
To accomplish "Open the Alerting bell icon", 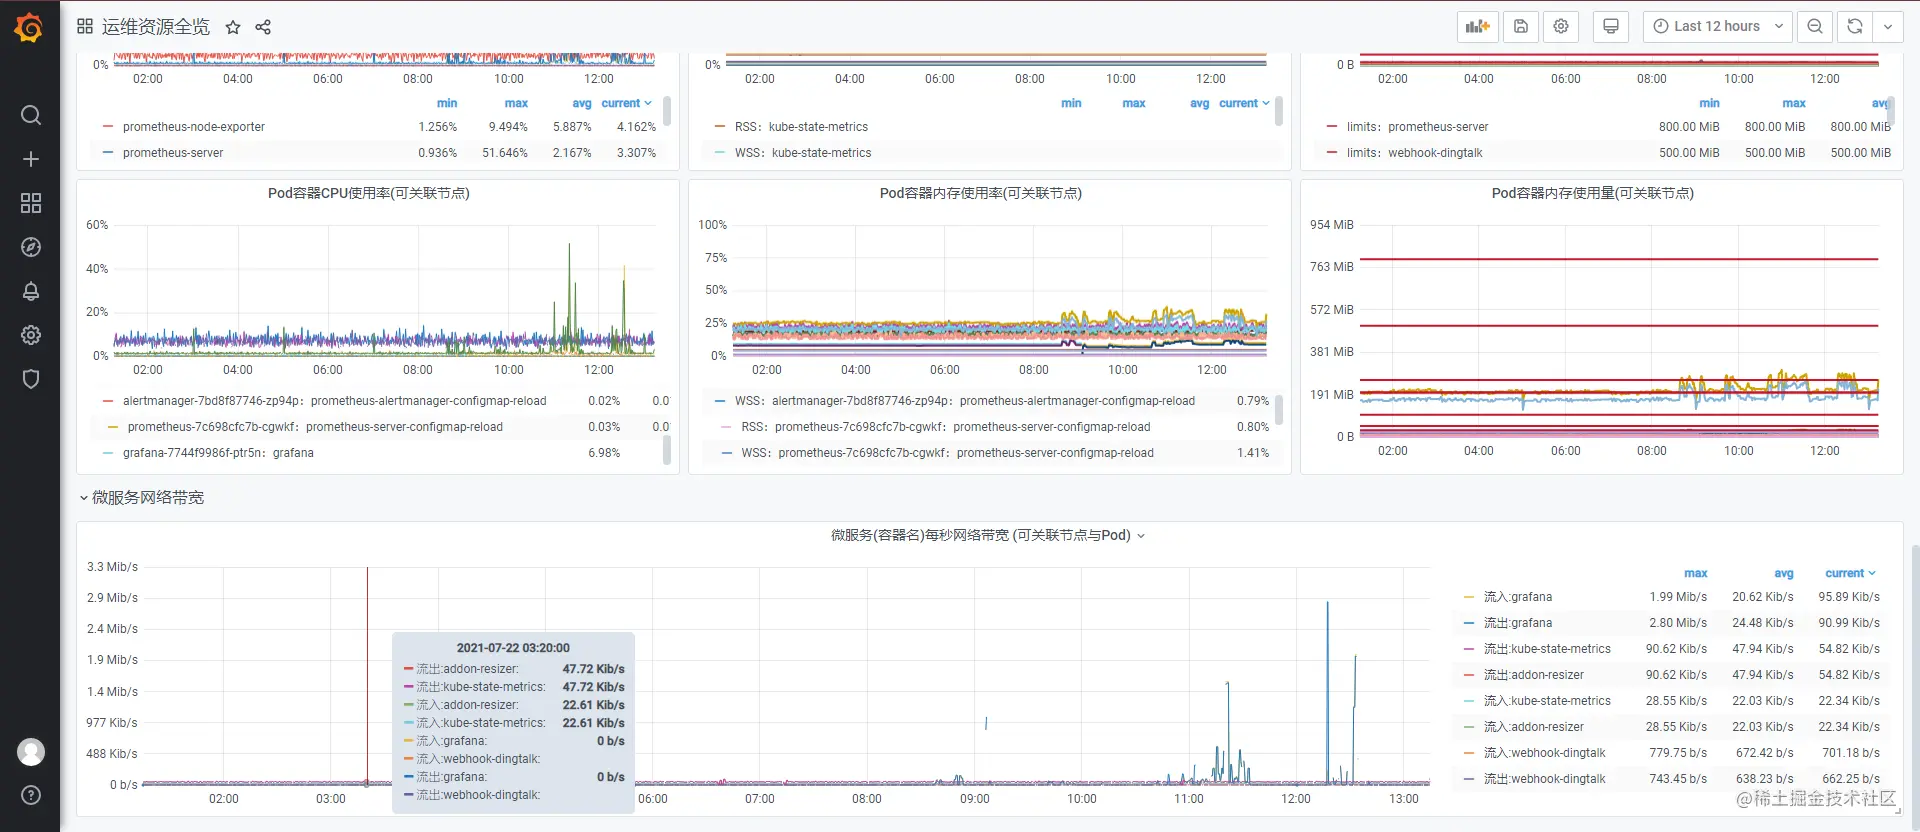I will pos(31,291).
